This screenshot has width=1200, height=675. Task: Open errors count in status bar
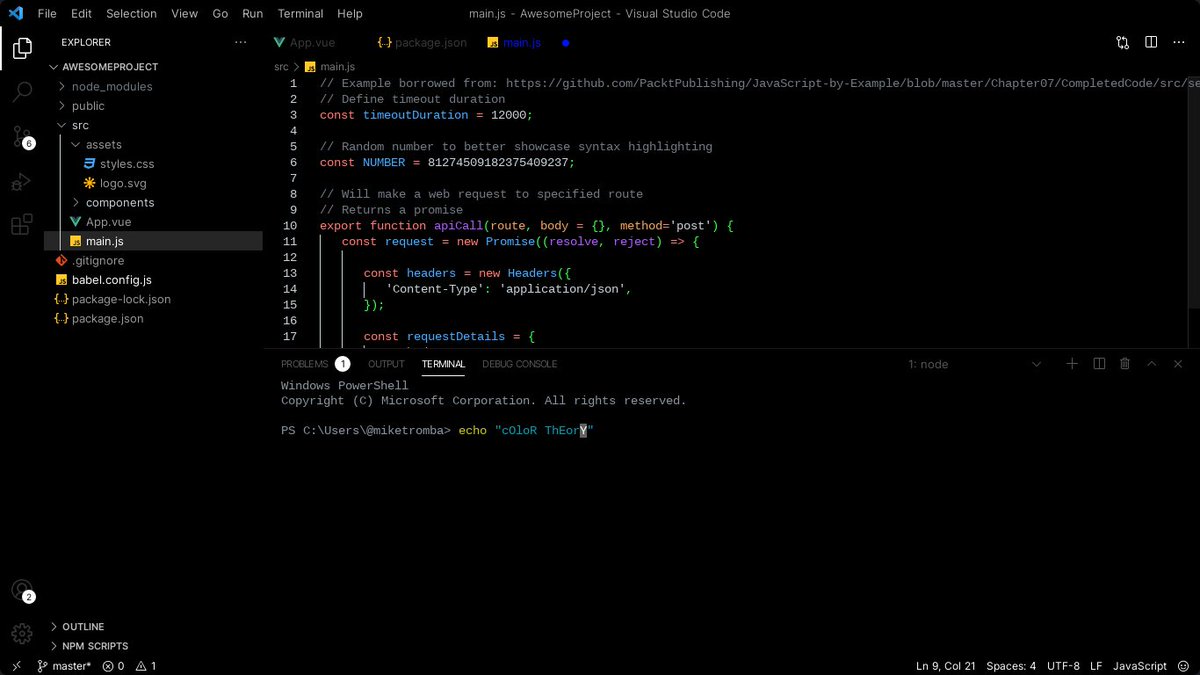click(x=113, y=666)
